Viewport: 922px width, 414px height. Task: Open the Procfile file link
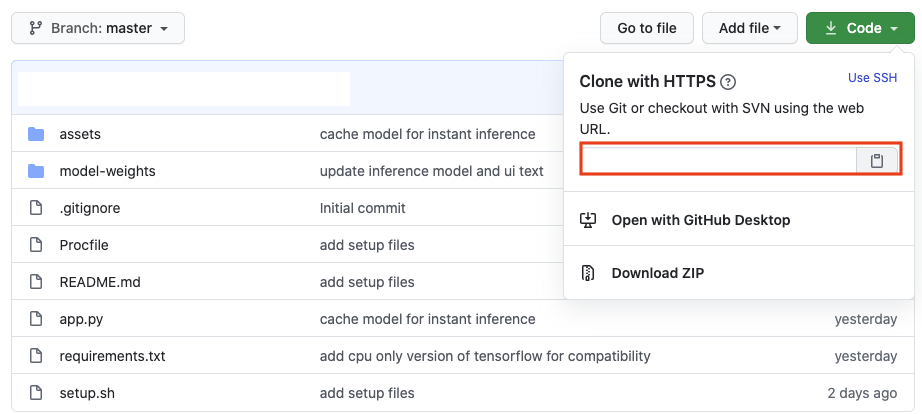[84, 245]
